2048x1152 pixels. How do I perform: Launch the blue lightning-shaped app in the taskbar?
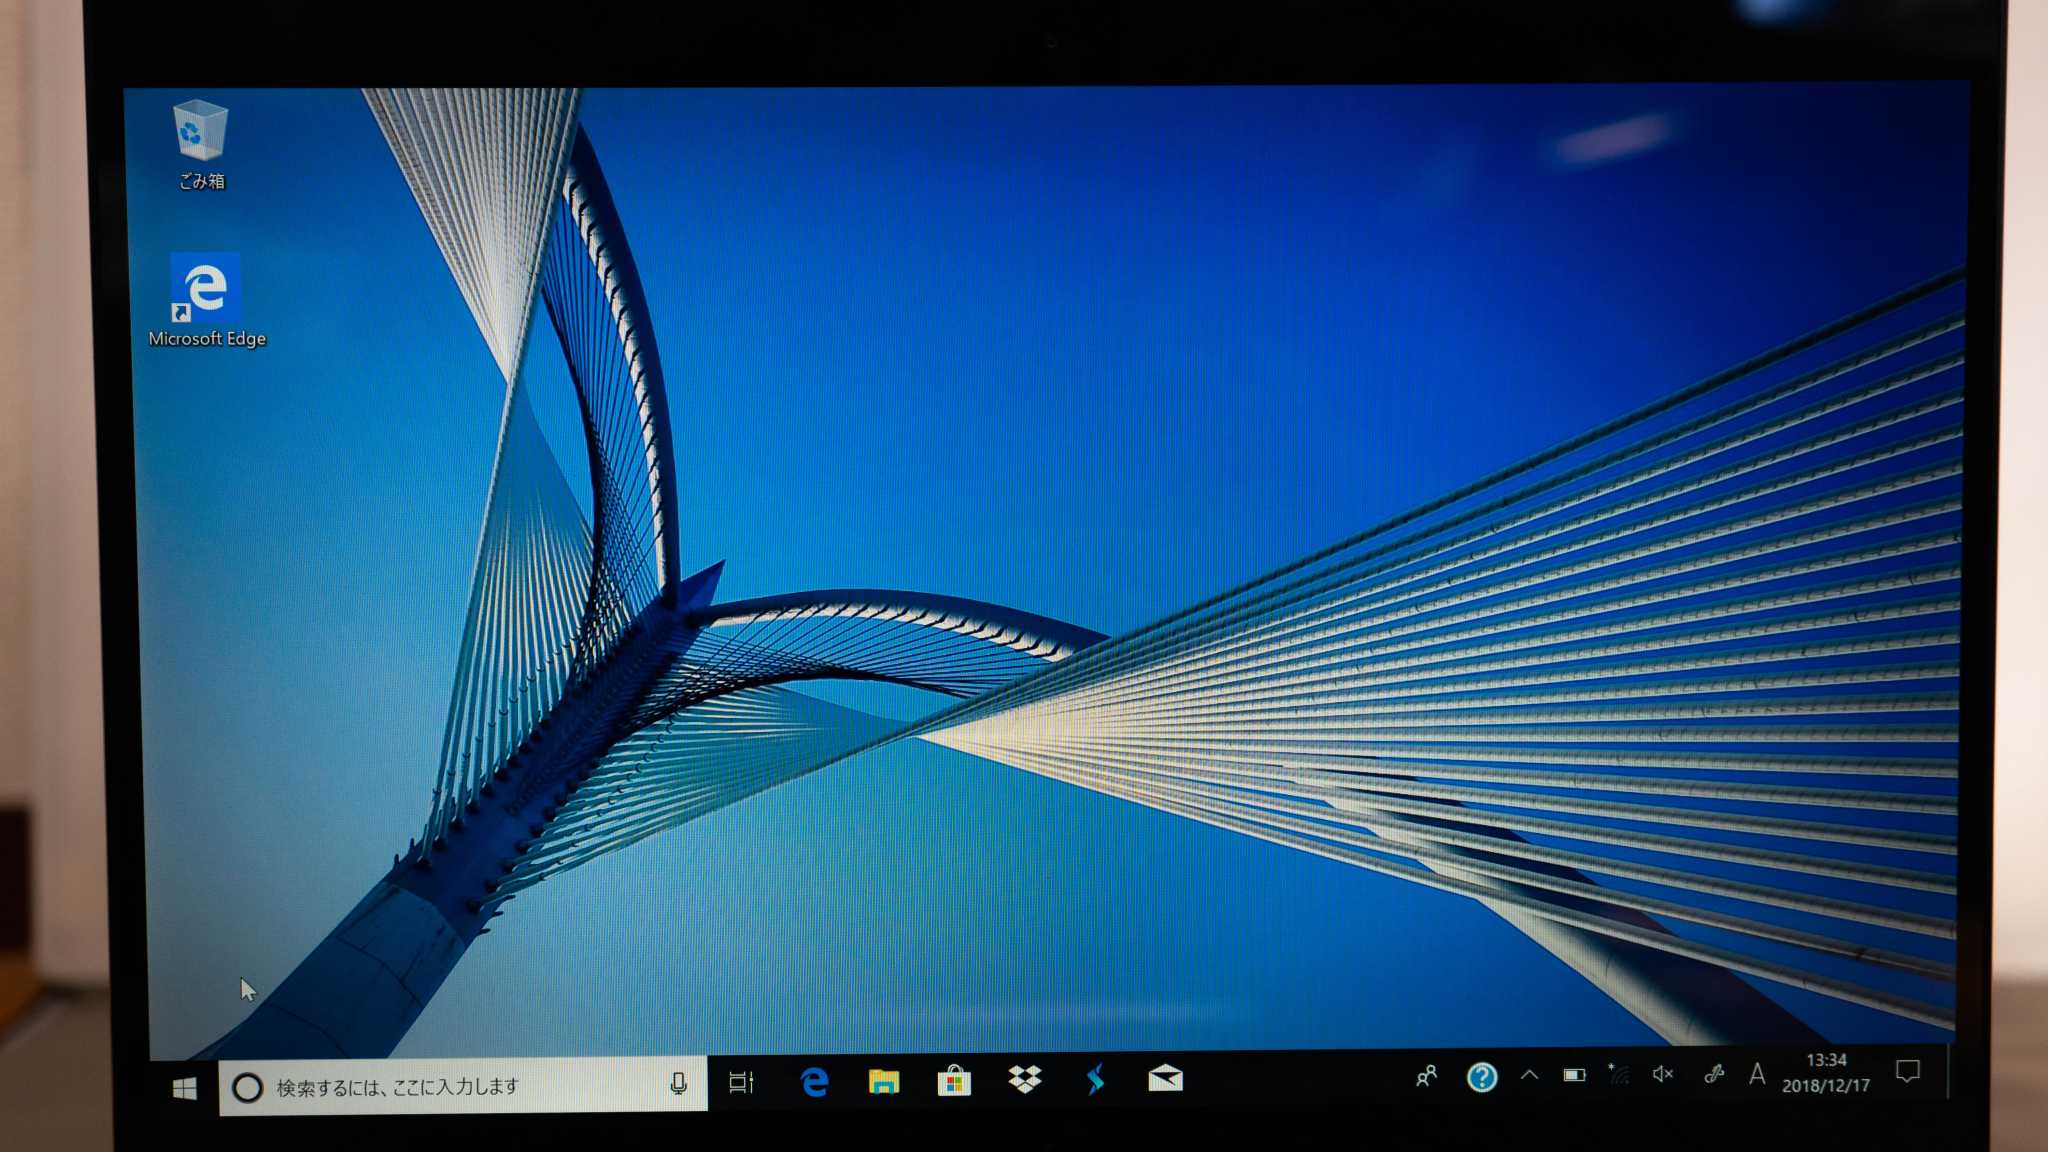1095,1079
